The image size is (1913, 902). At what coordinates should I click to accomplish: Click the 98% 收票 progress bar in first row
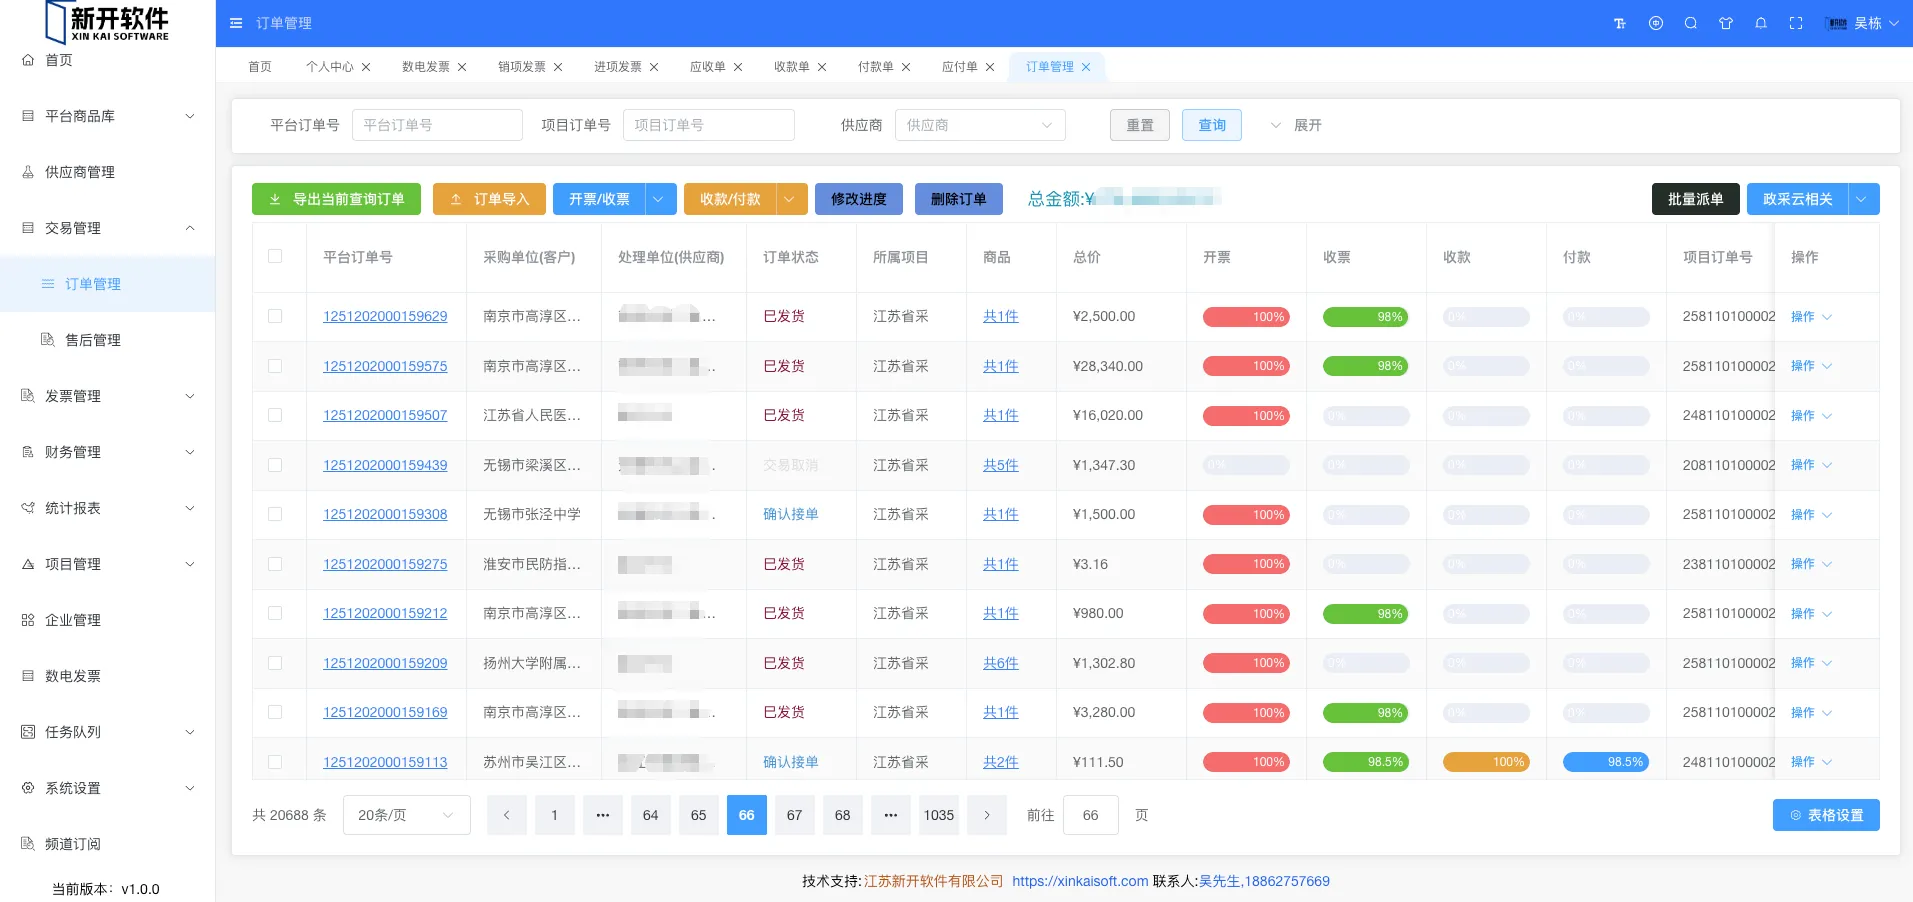[x=1365, y=317]
